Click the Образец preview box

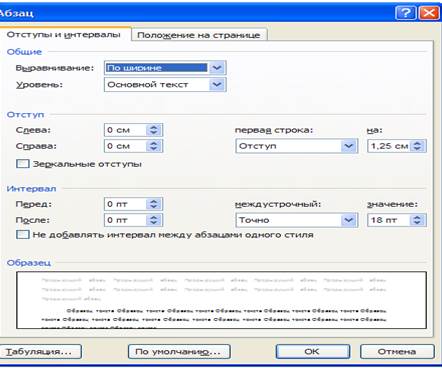click(221, 300)
